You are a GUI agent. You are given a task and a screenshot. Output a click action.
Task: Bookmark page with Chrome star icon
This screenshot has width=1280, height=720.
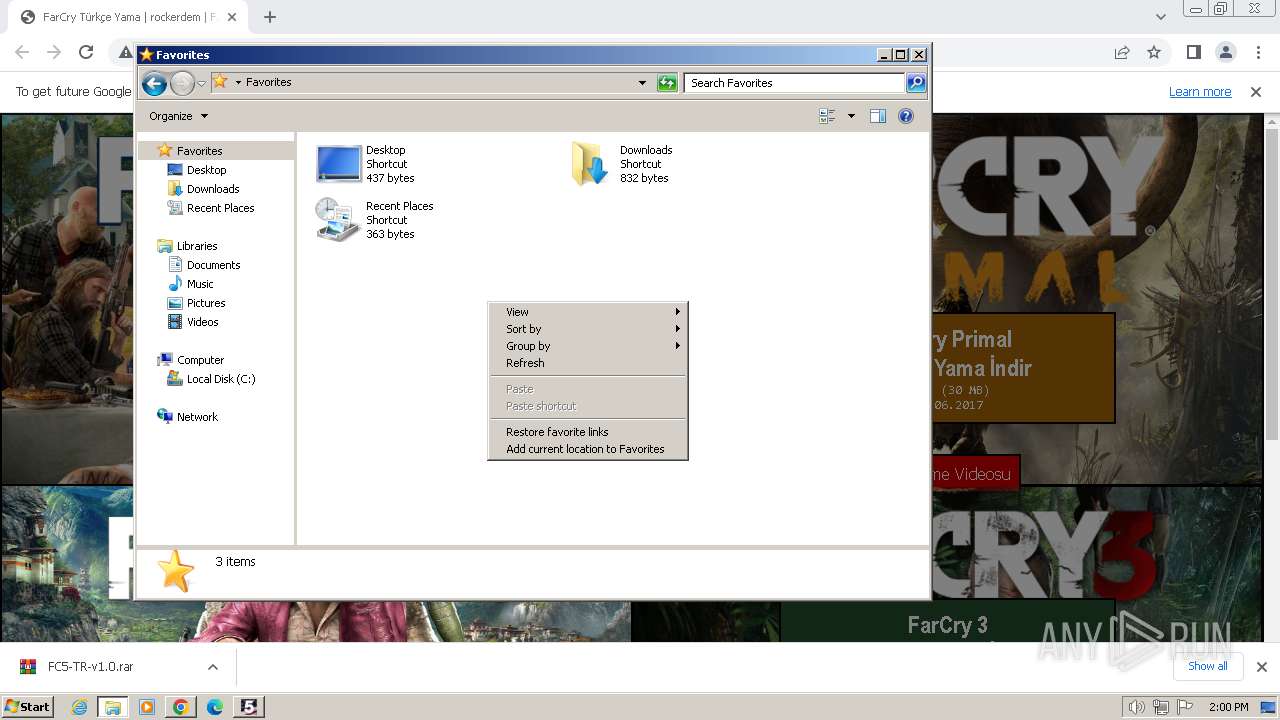(1154, 52)
